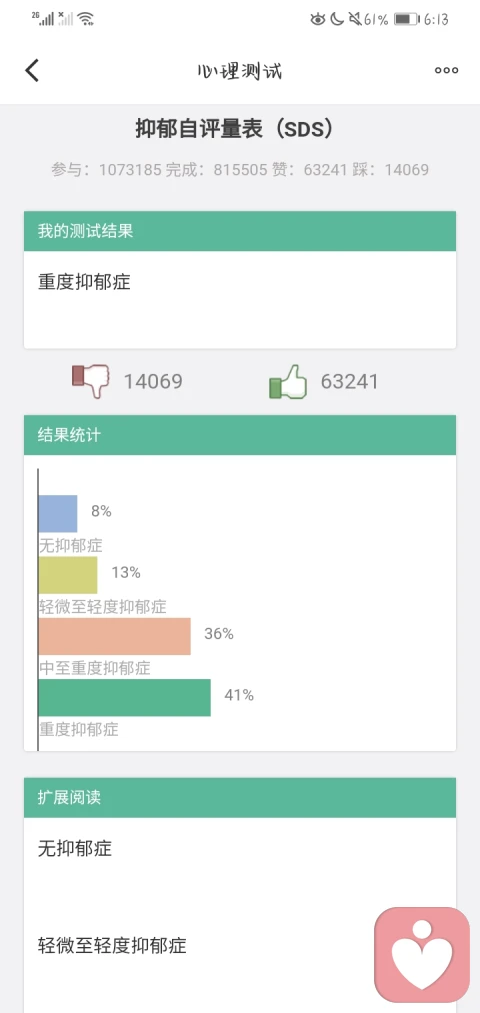Tap the muted sound status icon

coord(355,19)
